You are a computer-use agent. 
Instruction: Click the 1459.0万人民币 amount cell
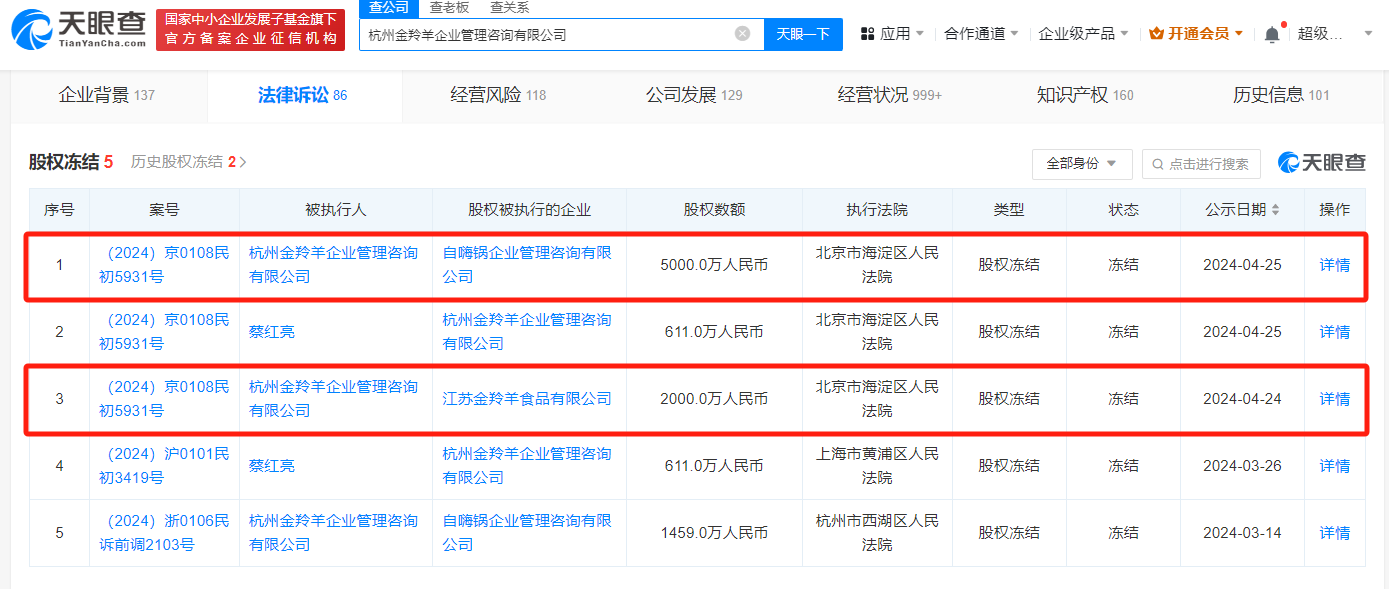pos(714,533)
